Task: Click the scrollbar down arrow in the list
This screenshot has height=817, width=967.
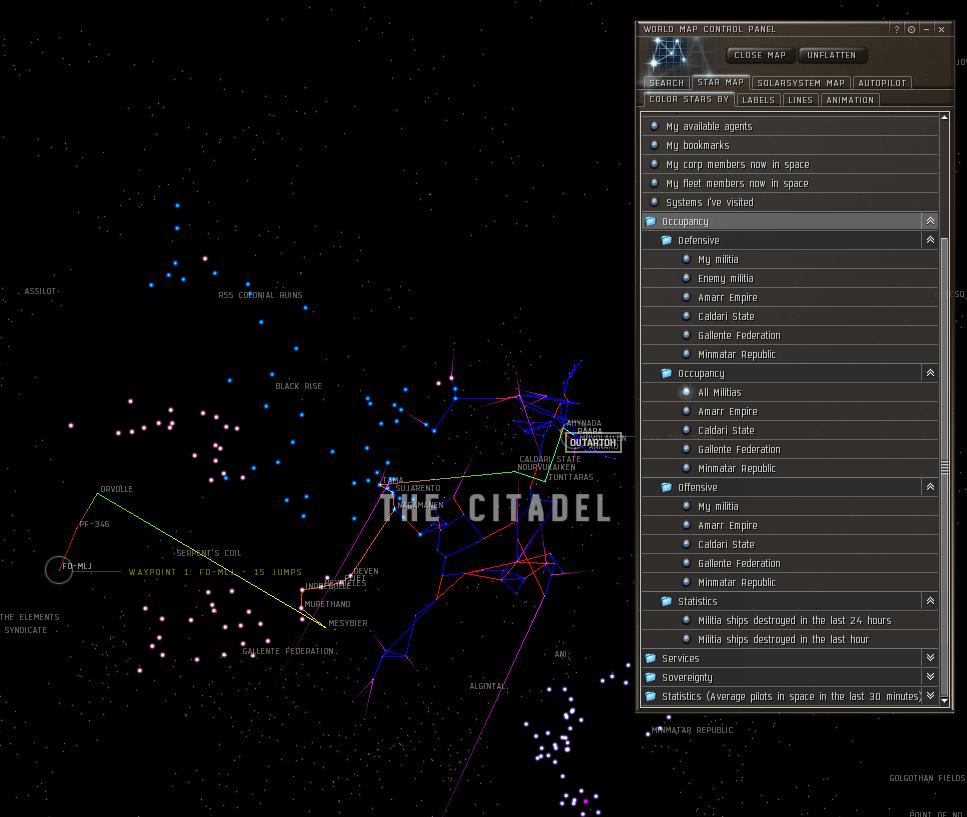Action: coord(944,701)
